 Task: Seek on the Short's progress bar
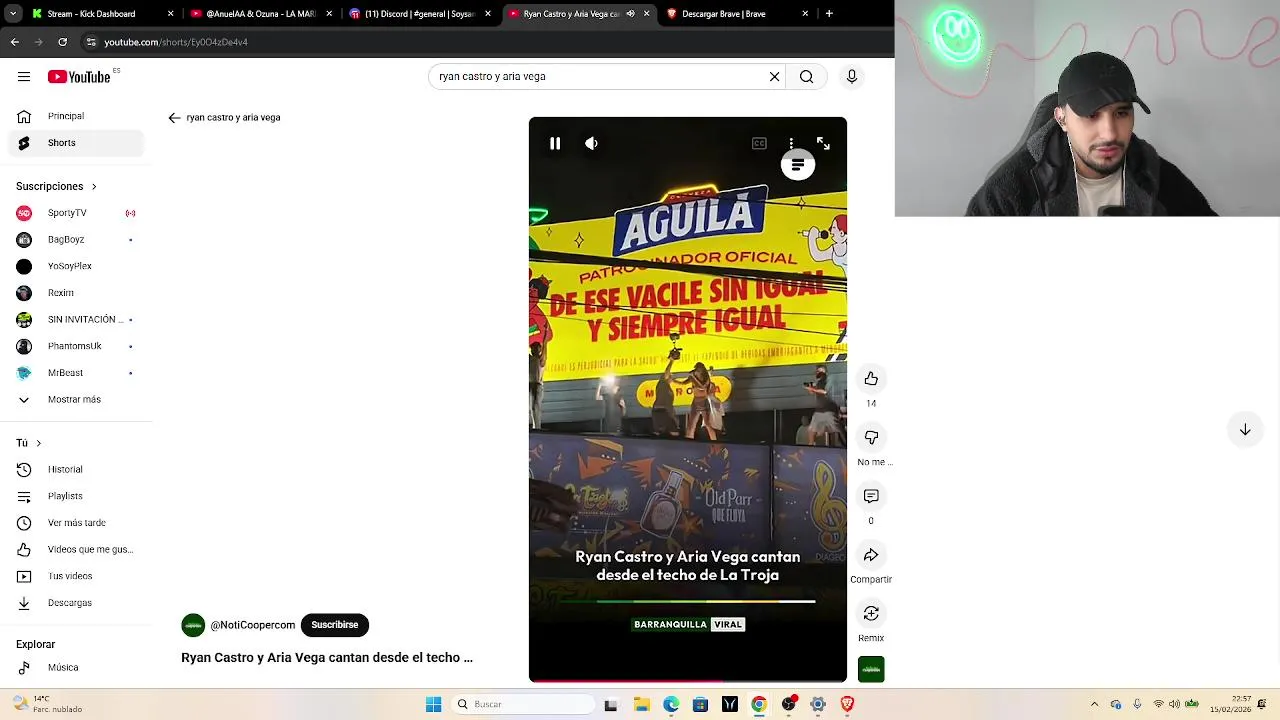(688, 681)
